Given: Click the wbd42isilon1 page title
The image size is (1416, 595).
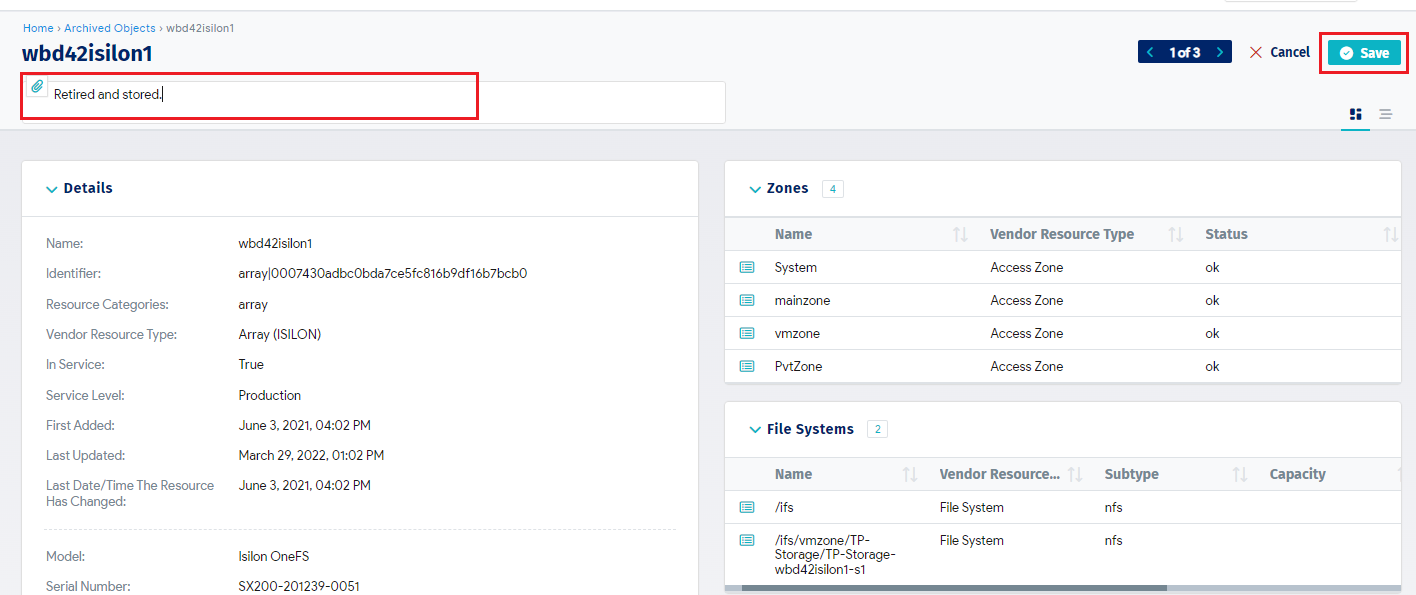Looking at the screenshot, I should 87,54.
